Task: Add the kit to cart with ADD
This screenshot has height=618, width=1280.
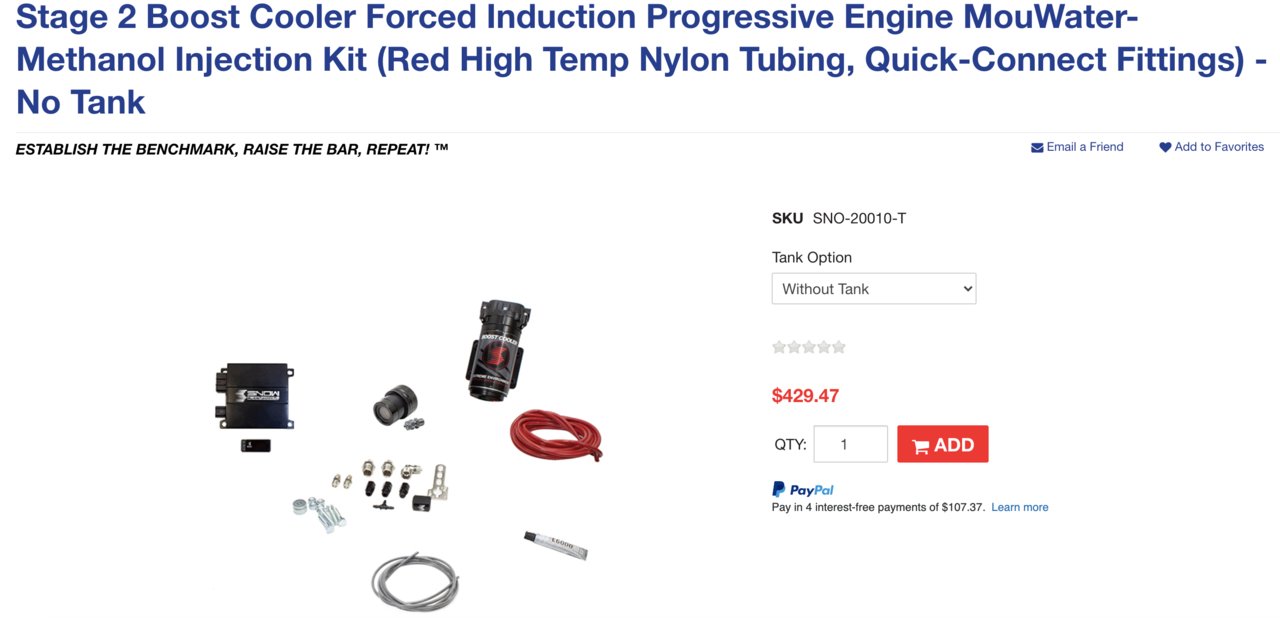Action: [943, 444]
